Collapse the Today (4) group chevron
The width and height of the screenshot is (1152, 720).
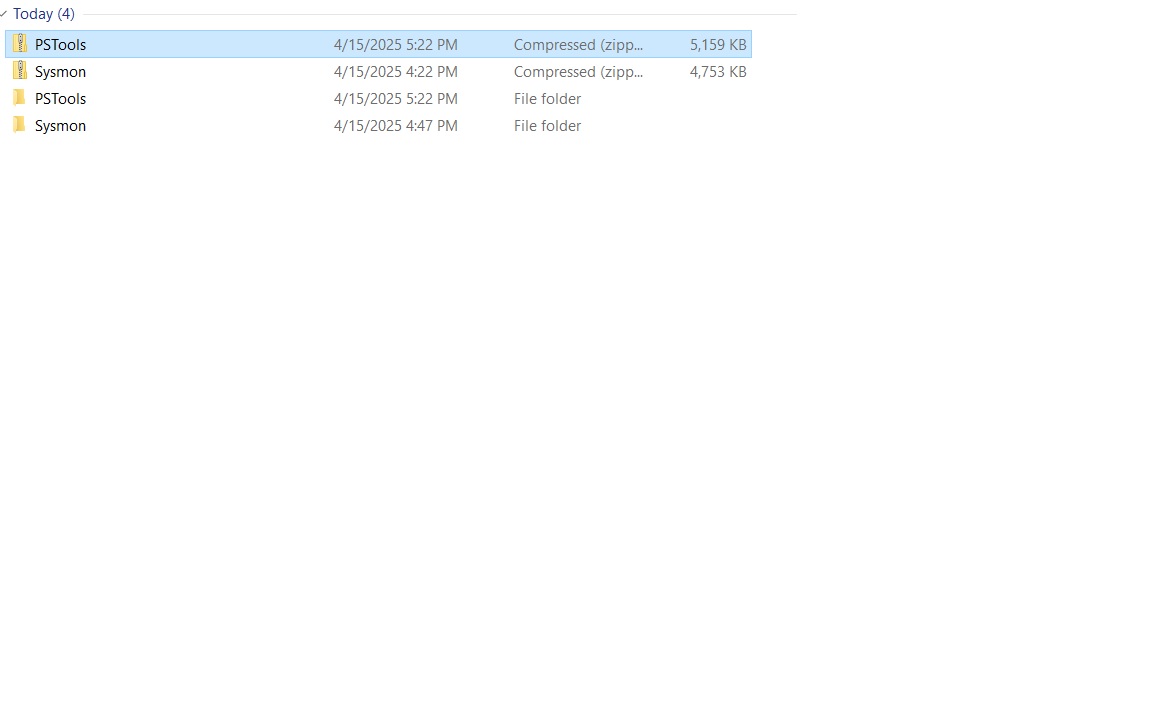pyautogui.click(x=4, y=14)
